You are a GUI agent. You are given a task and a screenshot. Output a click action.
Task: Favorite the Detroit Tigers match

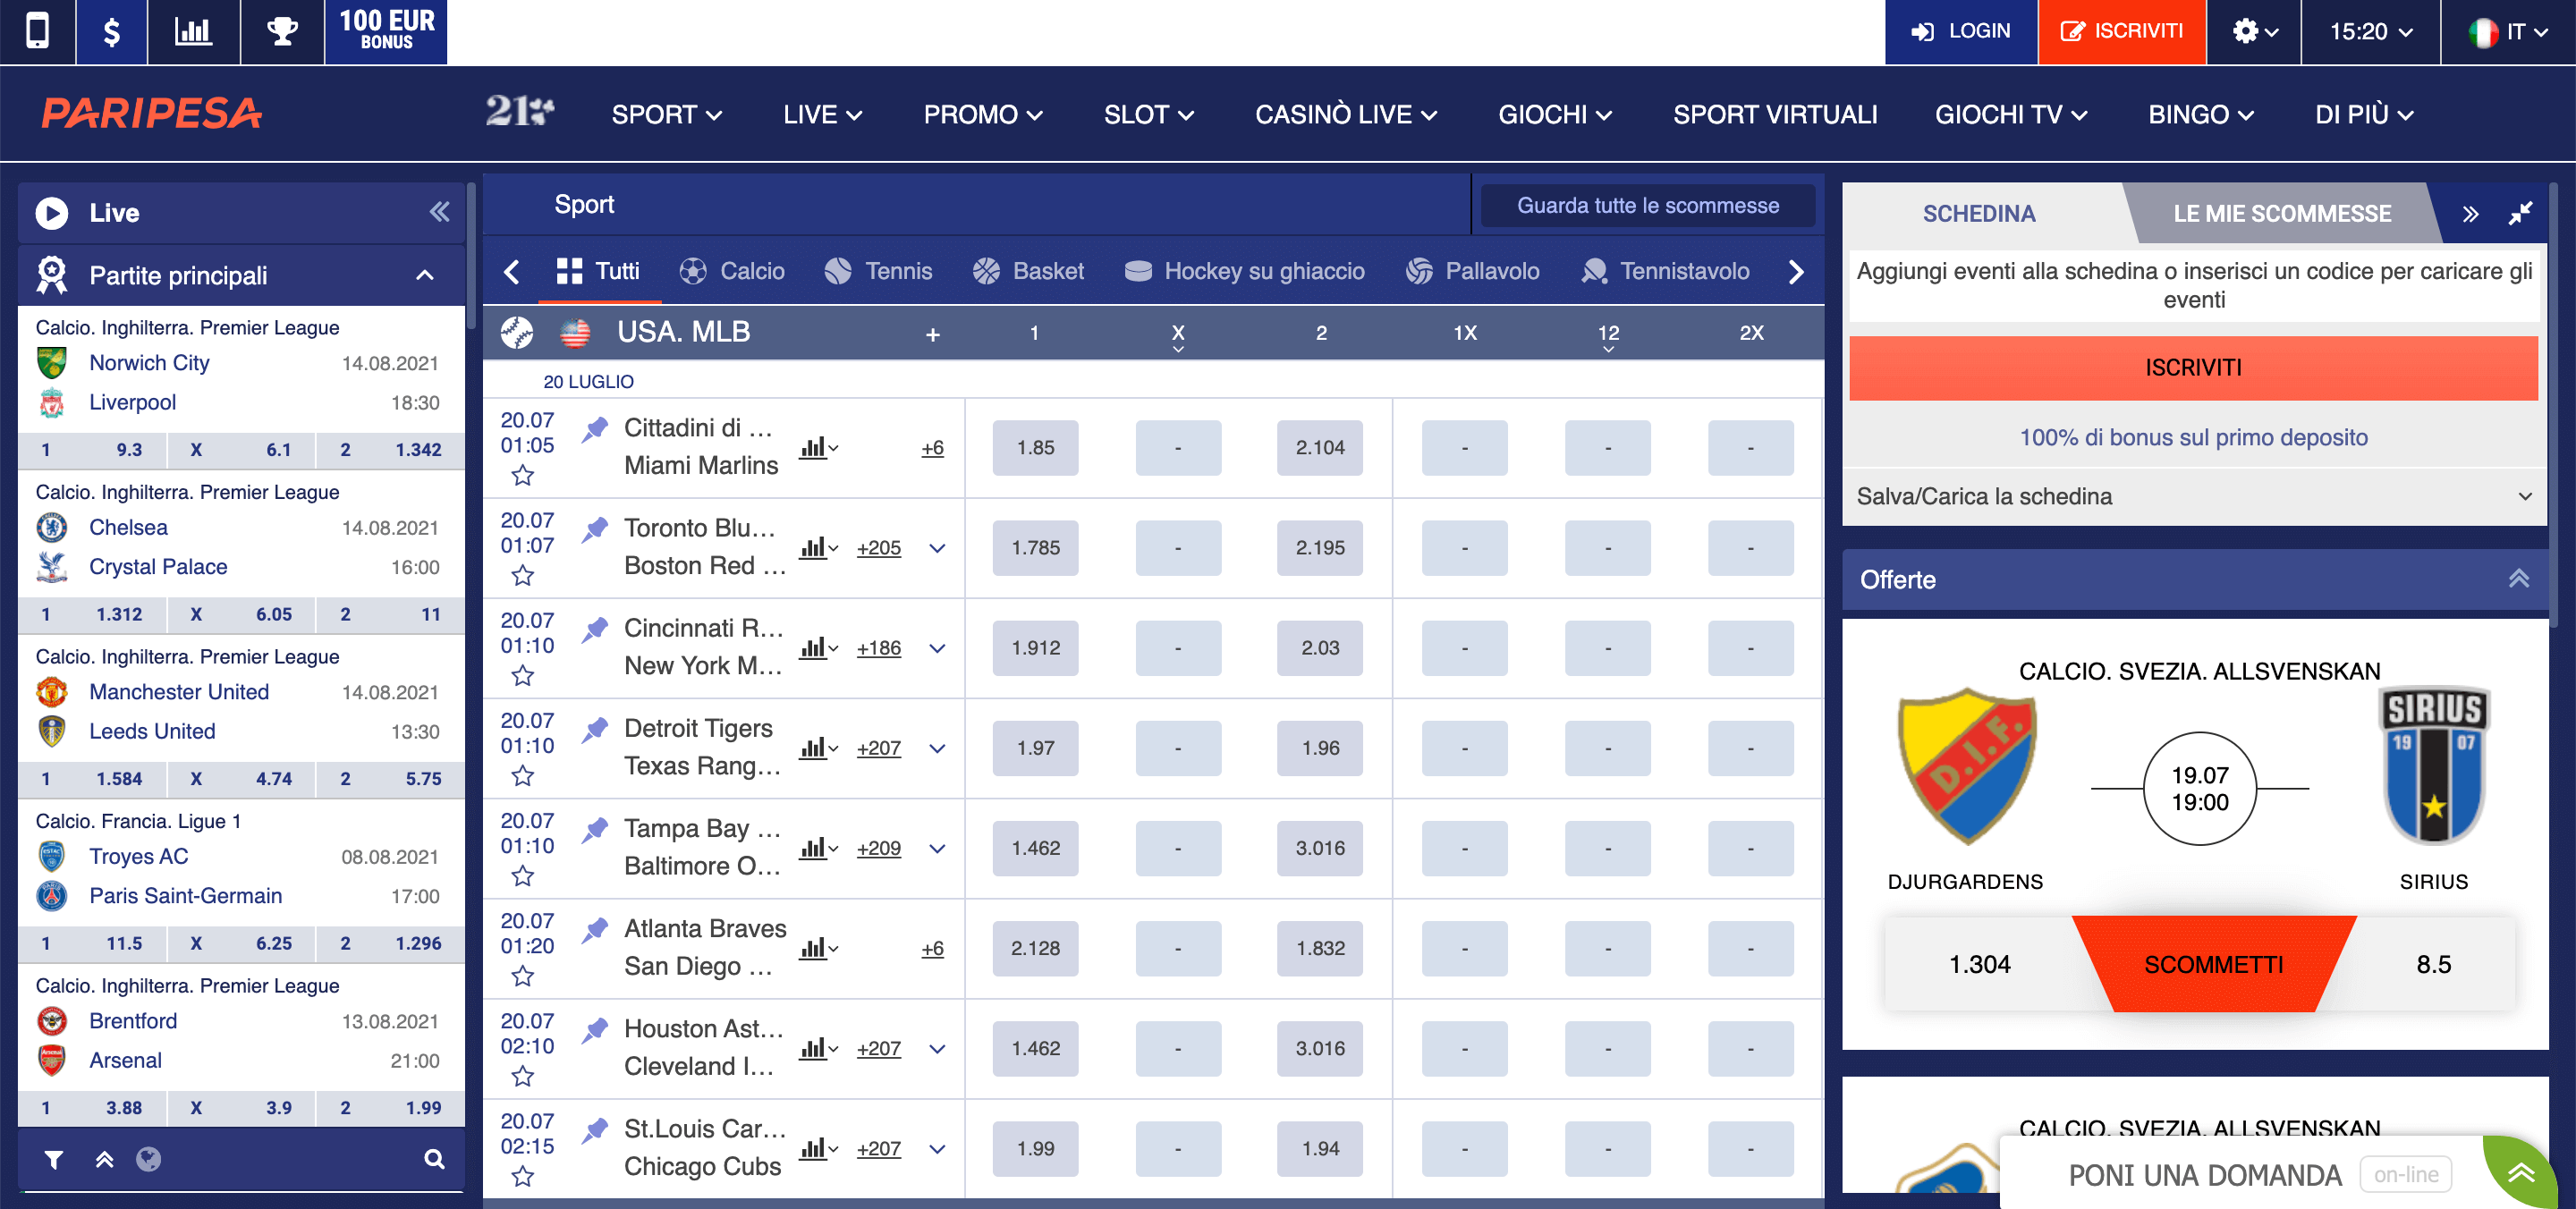(522, 775)
